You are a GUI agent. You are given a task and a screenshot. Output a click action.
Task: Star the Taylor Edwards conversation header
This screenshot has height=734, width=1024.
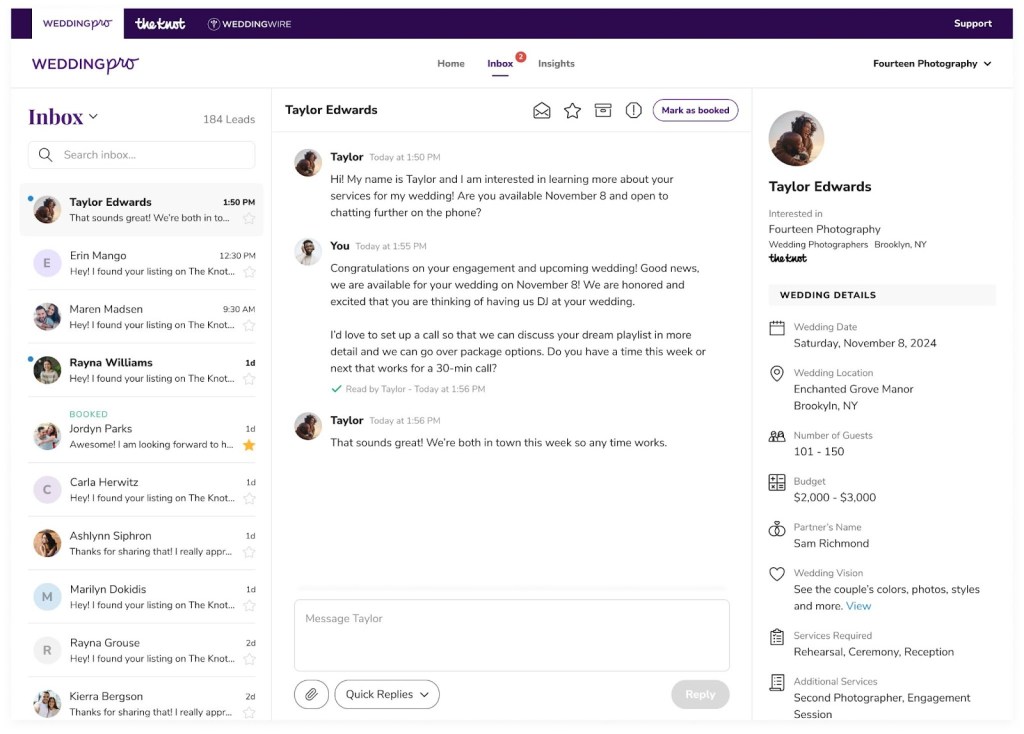tap(572, 110)
